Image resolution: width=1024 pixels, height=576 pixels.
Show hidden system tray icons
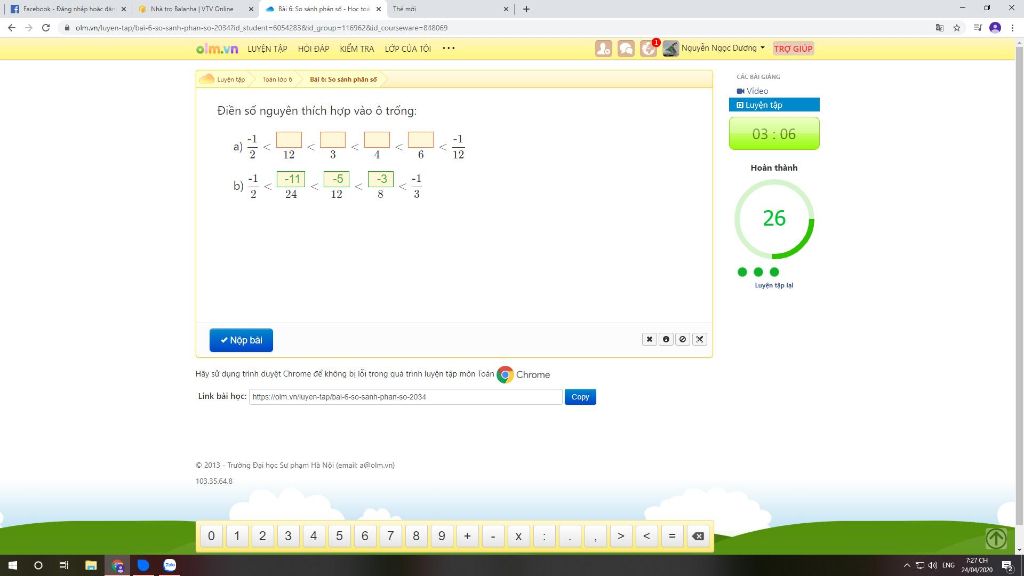[x=906, y=566]
